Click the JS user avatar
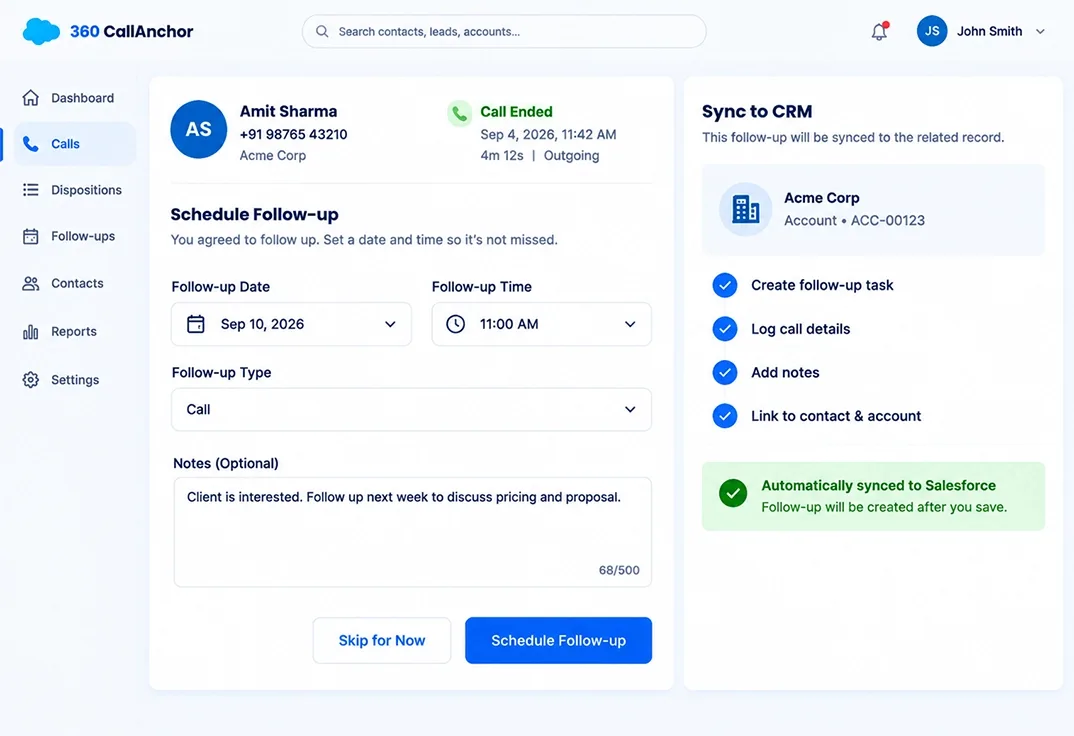Screen dimensions: 1074x736 932,31
